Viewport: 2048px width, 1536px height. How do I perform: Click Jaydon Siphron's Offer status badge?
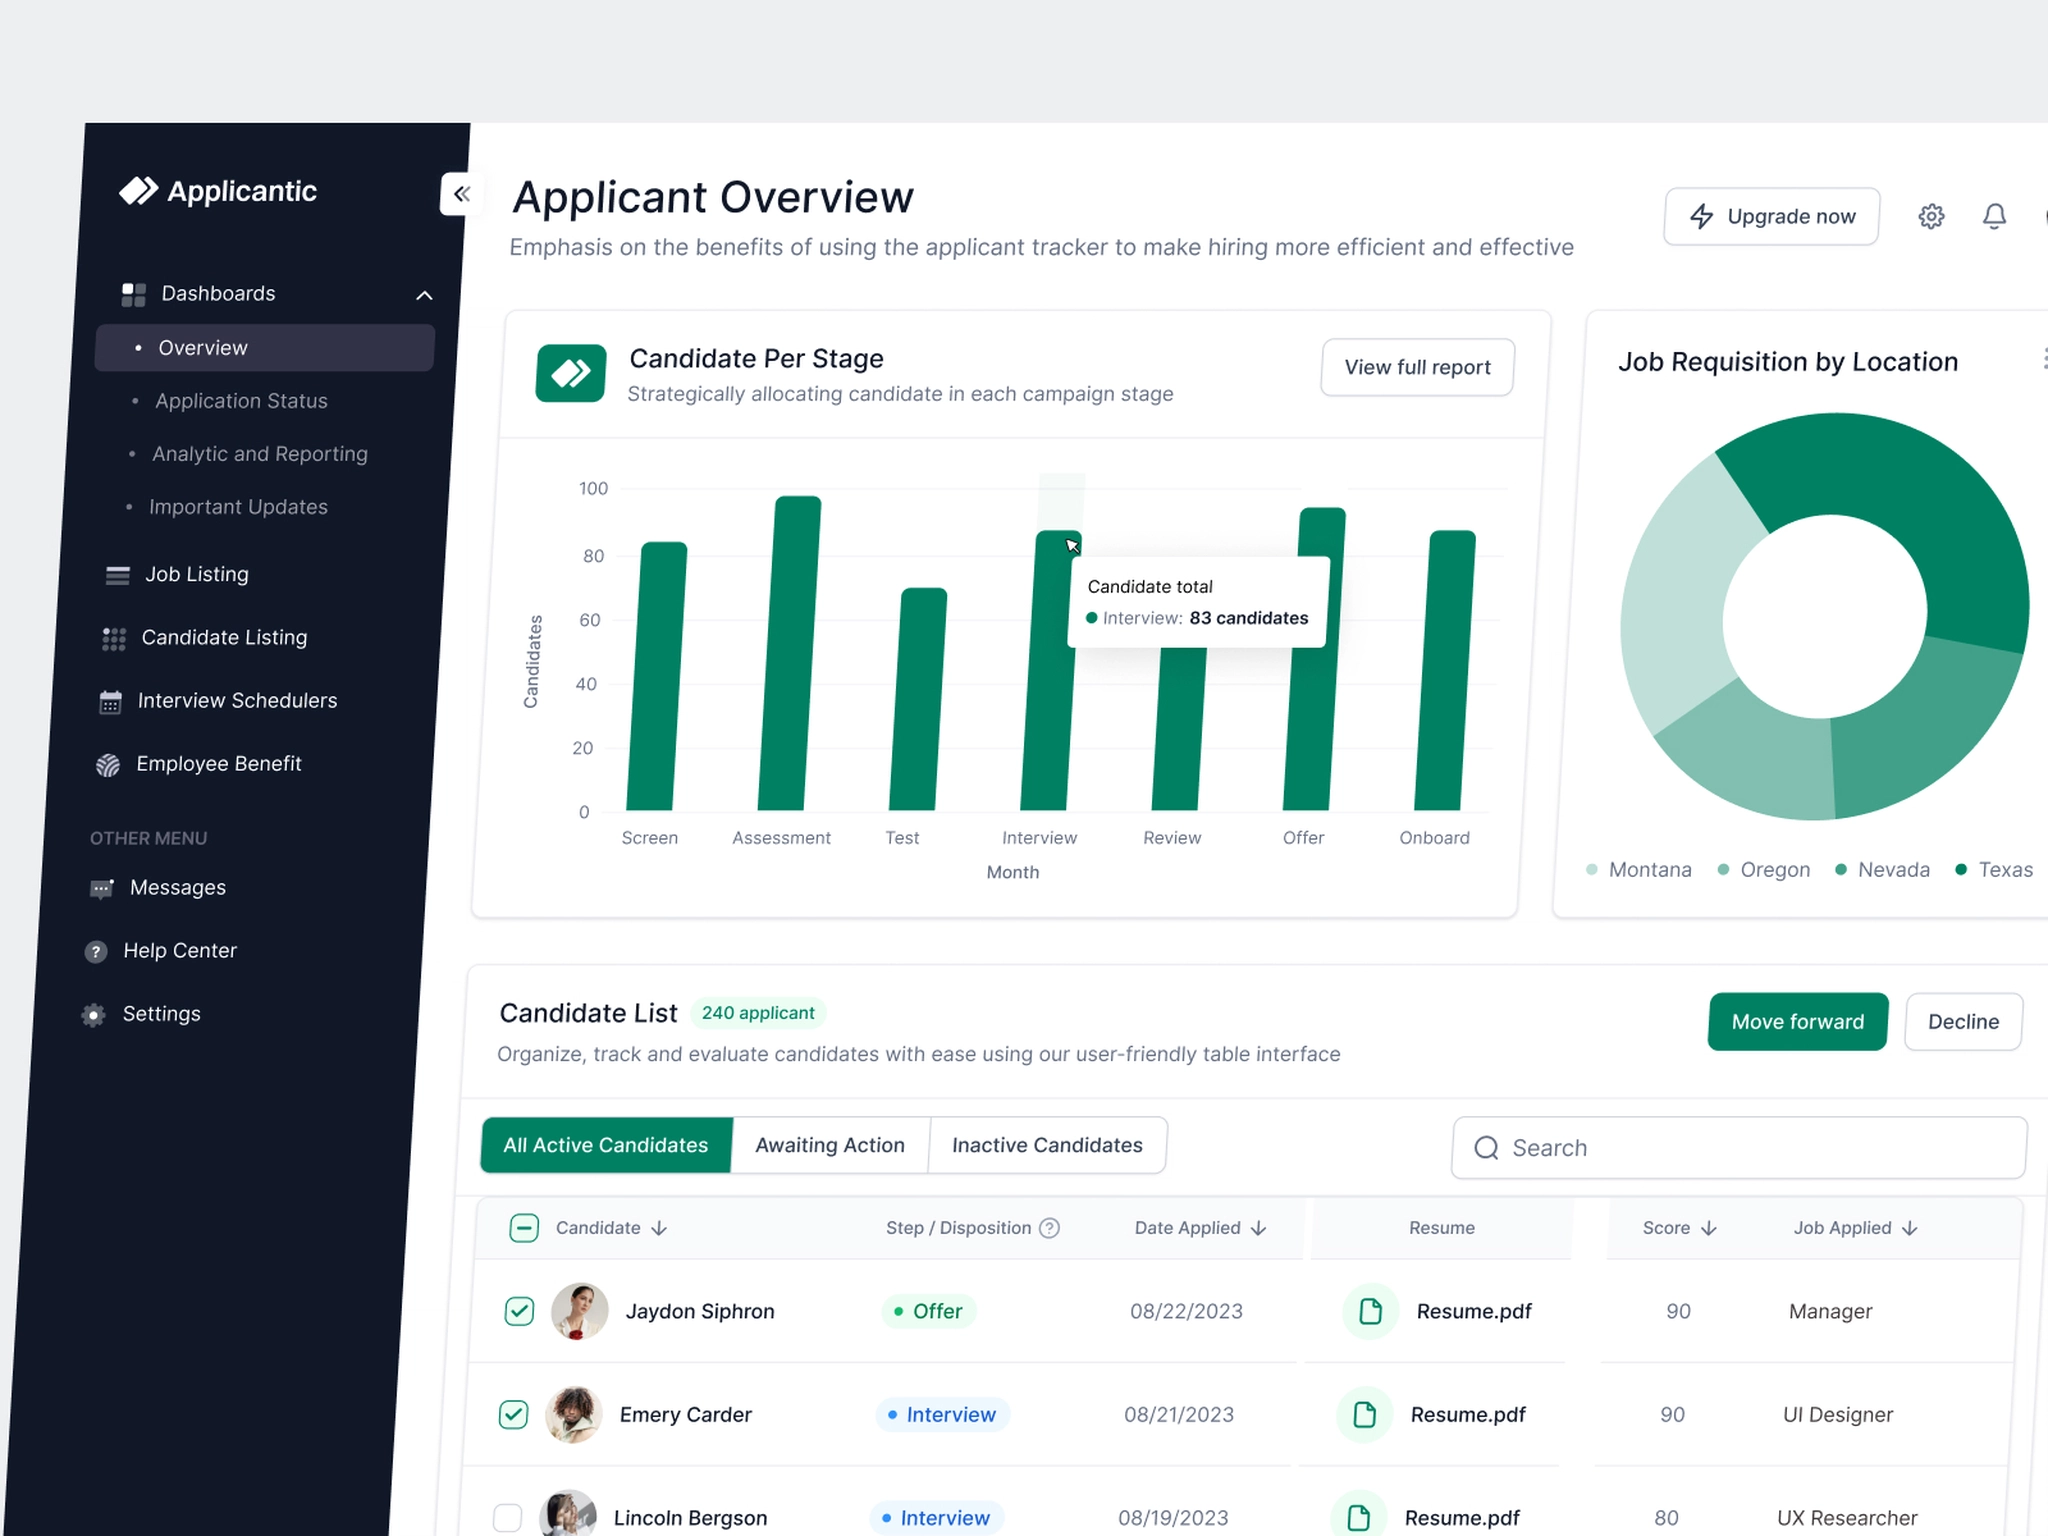point(928,1311)
